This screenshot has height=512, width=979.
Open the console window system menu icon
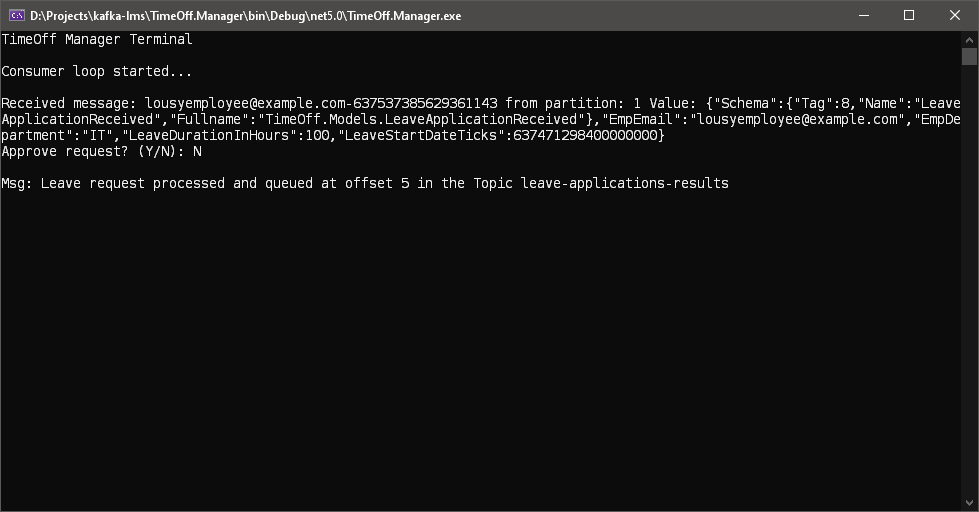click(17, 15)
